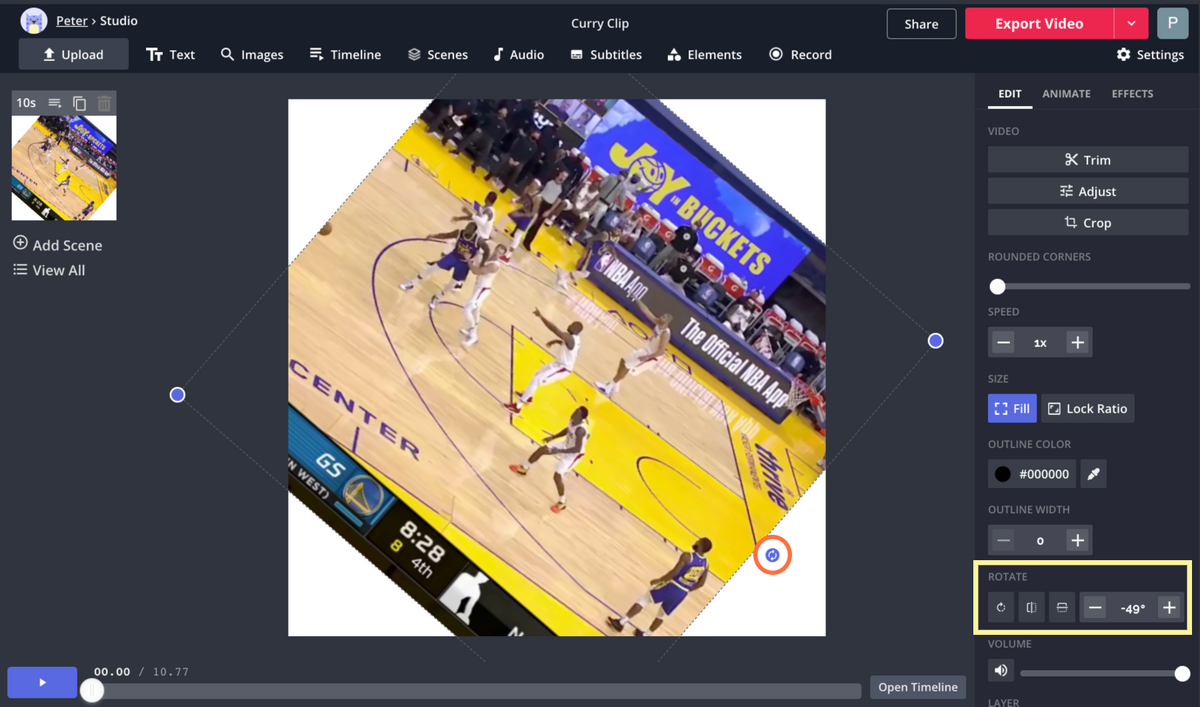
Task: Click the rotate handle on the video canvas
Action: pyautogui.click(x=772, y=555)
